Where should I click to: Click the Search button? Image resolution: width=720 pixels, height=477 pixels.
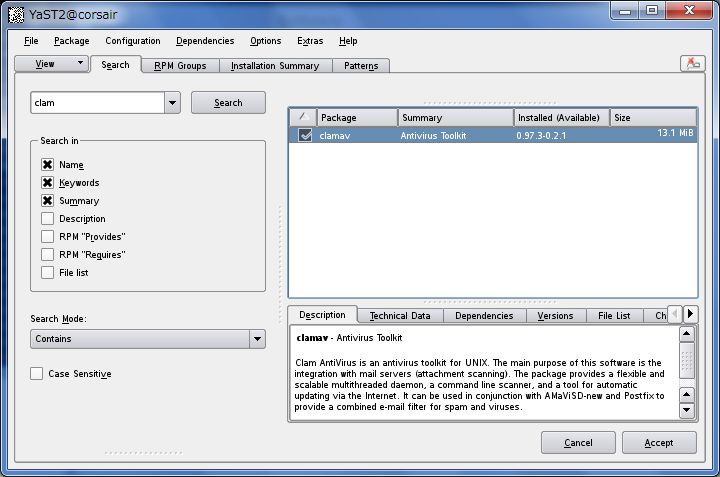[228, 103]
